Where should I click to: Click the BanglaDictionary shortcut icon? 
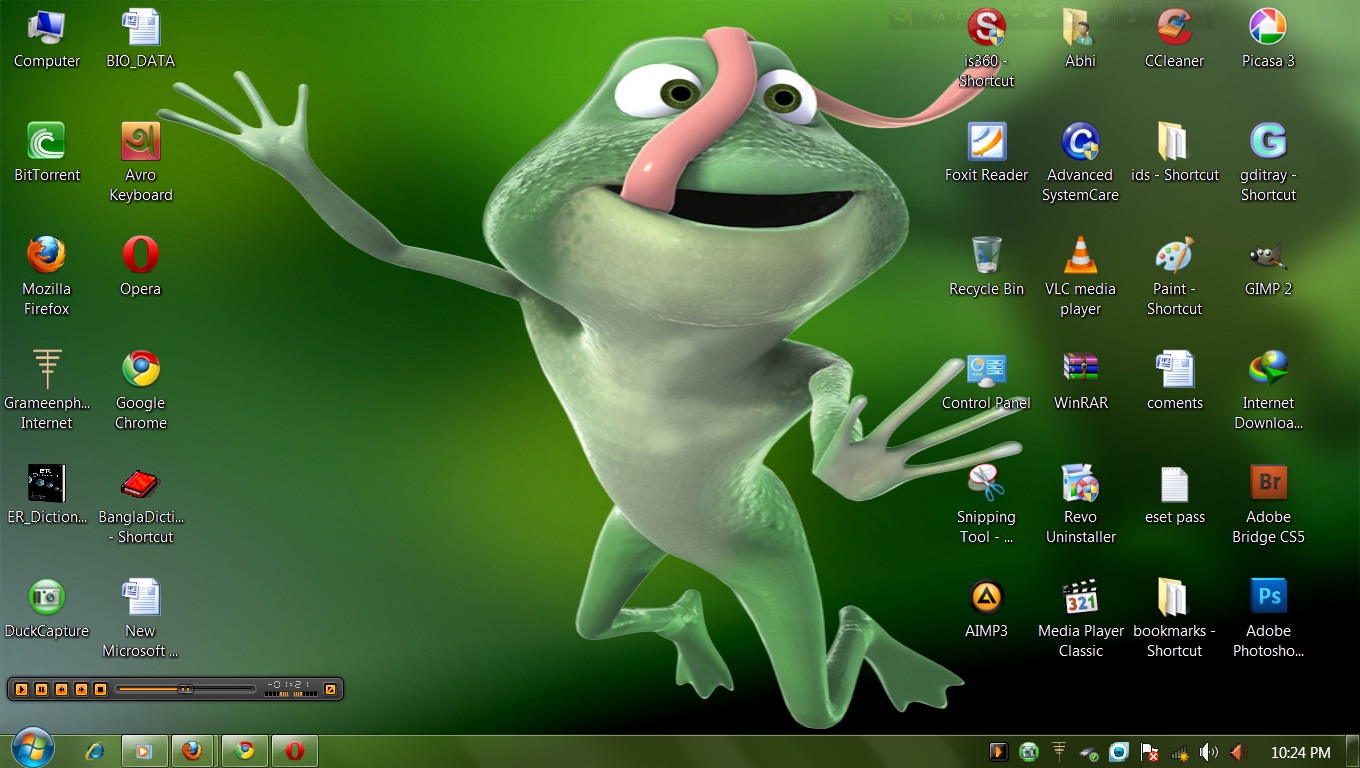[x=140, y=505]
